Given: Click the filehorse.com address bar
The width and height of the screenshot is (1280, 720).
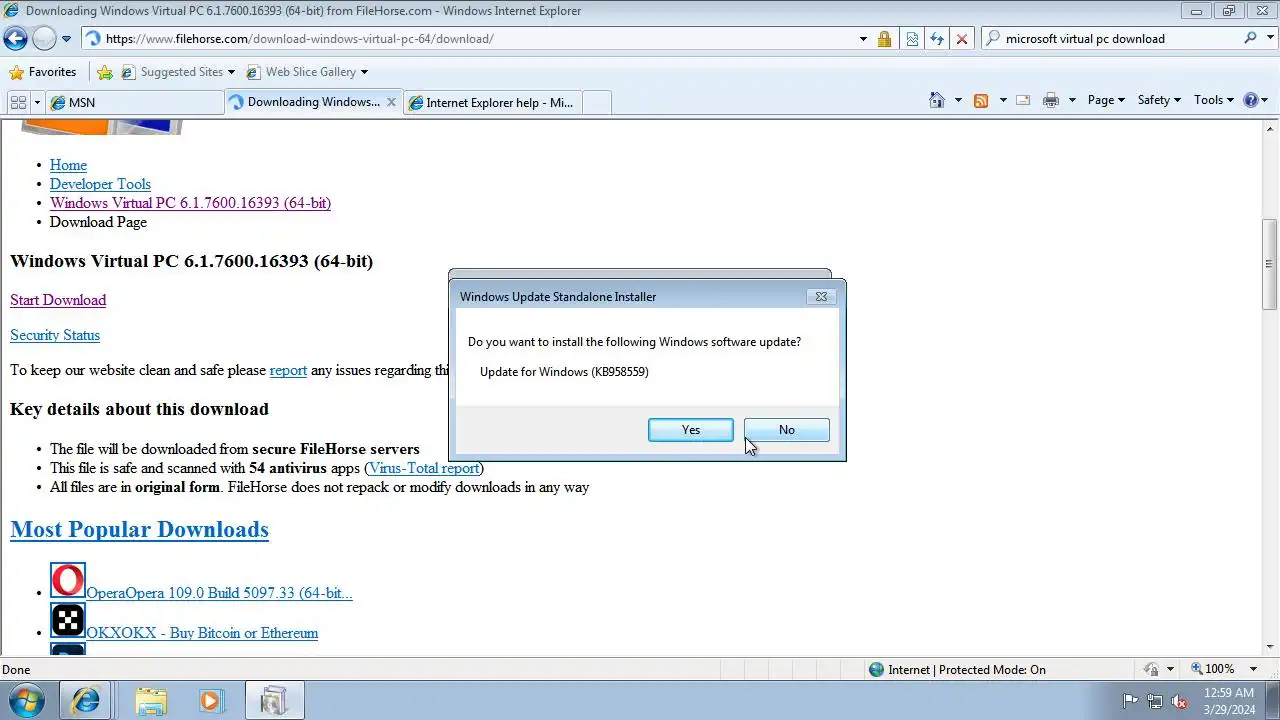Looking at the screenshot, I should tap(470, 39).
